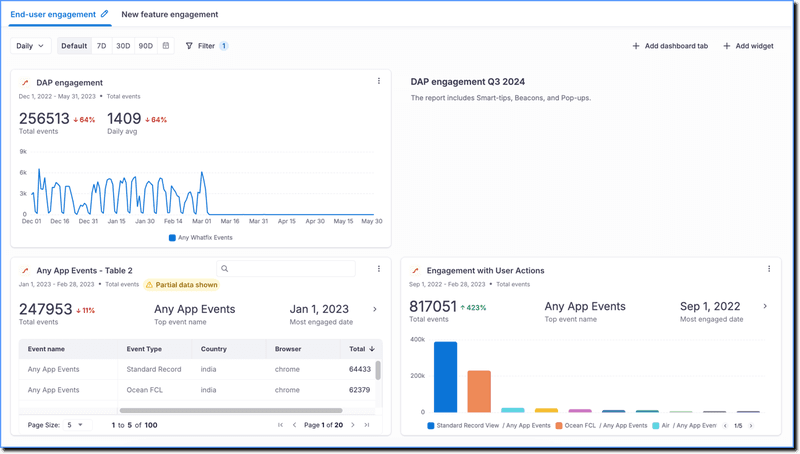Viewport: 800px width, 454px height.
Task: Open the Any App Events table options menu
Action: (378, 269)
